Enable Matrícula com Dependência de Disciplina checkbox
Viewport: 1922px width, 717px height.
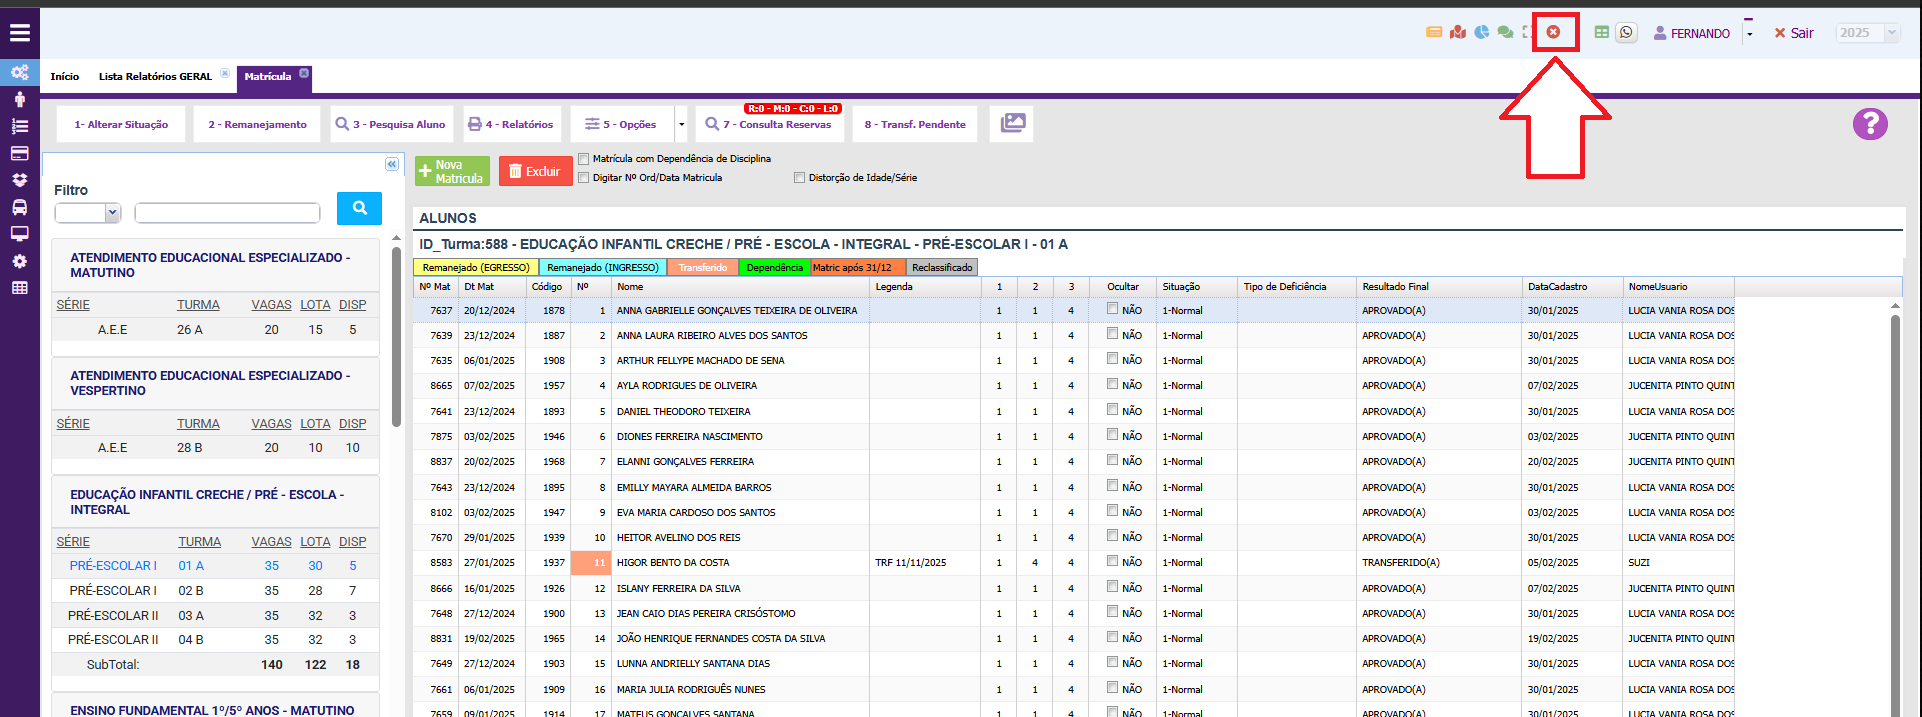pyautogui.click(x=584, y=159)
